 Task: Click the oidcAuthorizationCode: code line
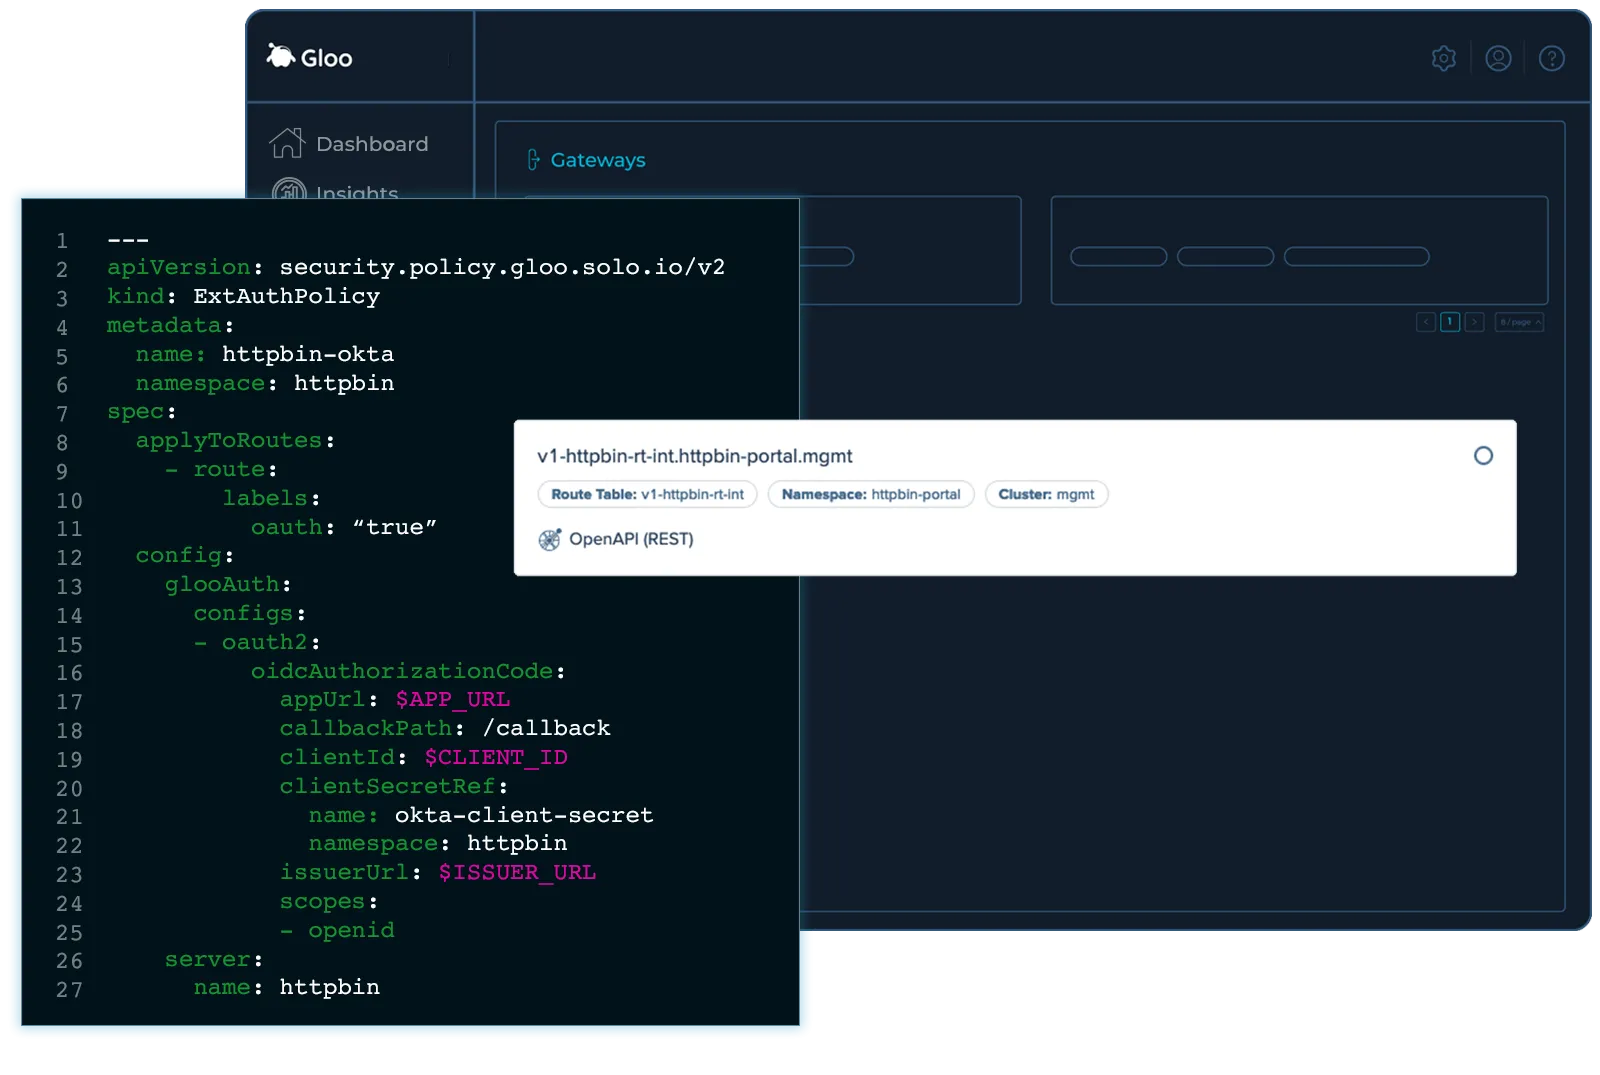coord(408,671)
